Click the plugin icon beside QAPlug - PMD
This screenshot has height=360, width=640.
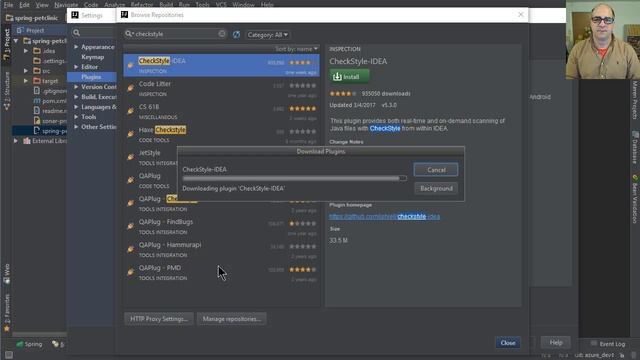pyautogui.click(x=131, y=272)
